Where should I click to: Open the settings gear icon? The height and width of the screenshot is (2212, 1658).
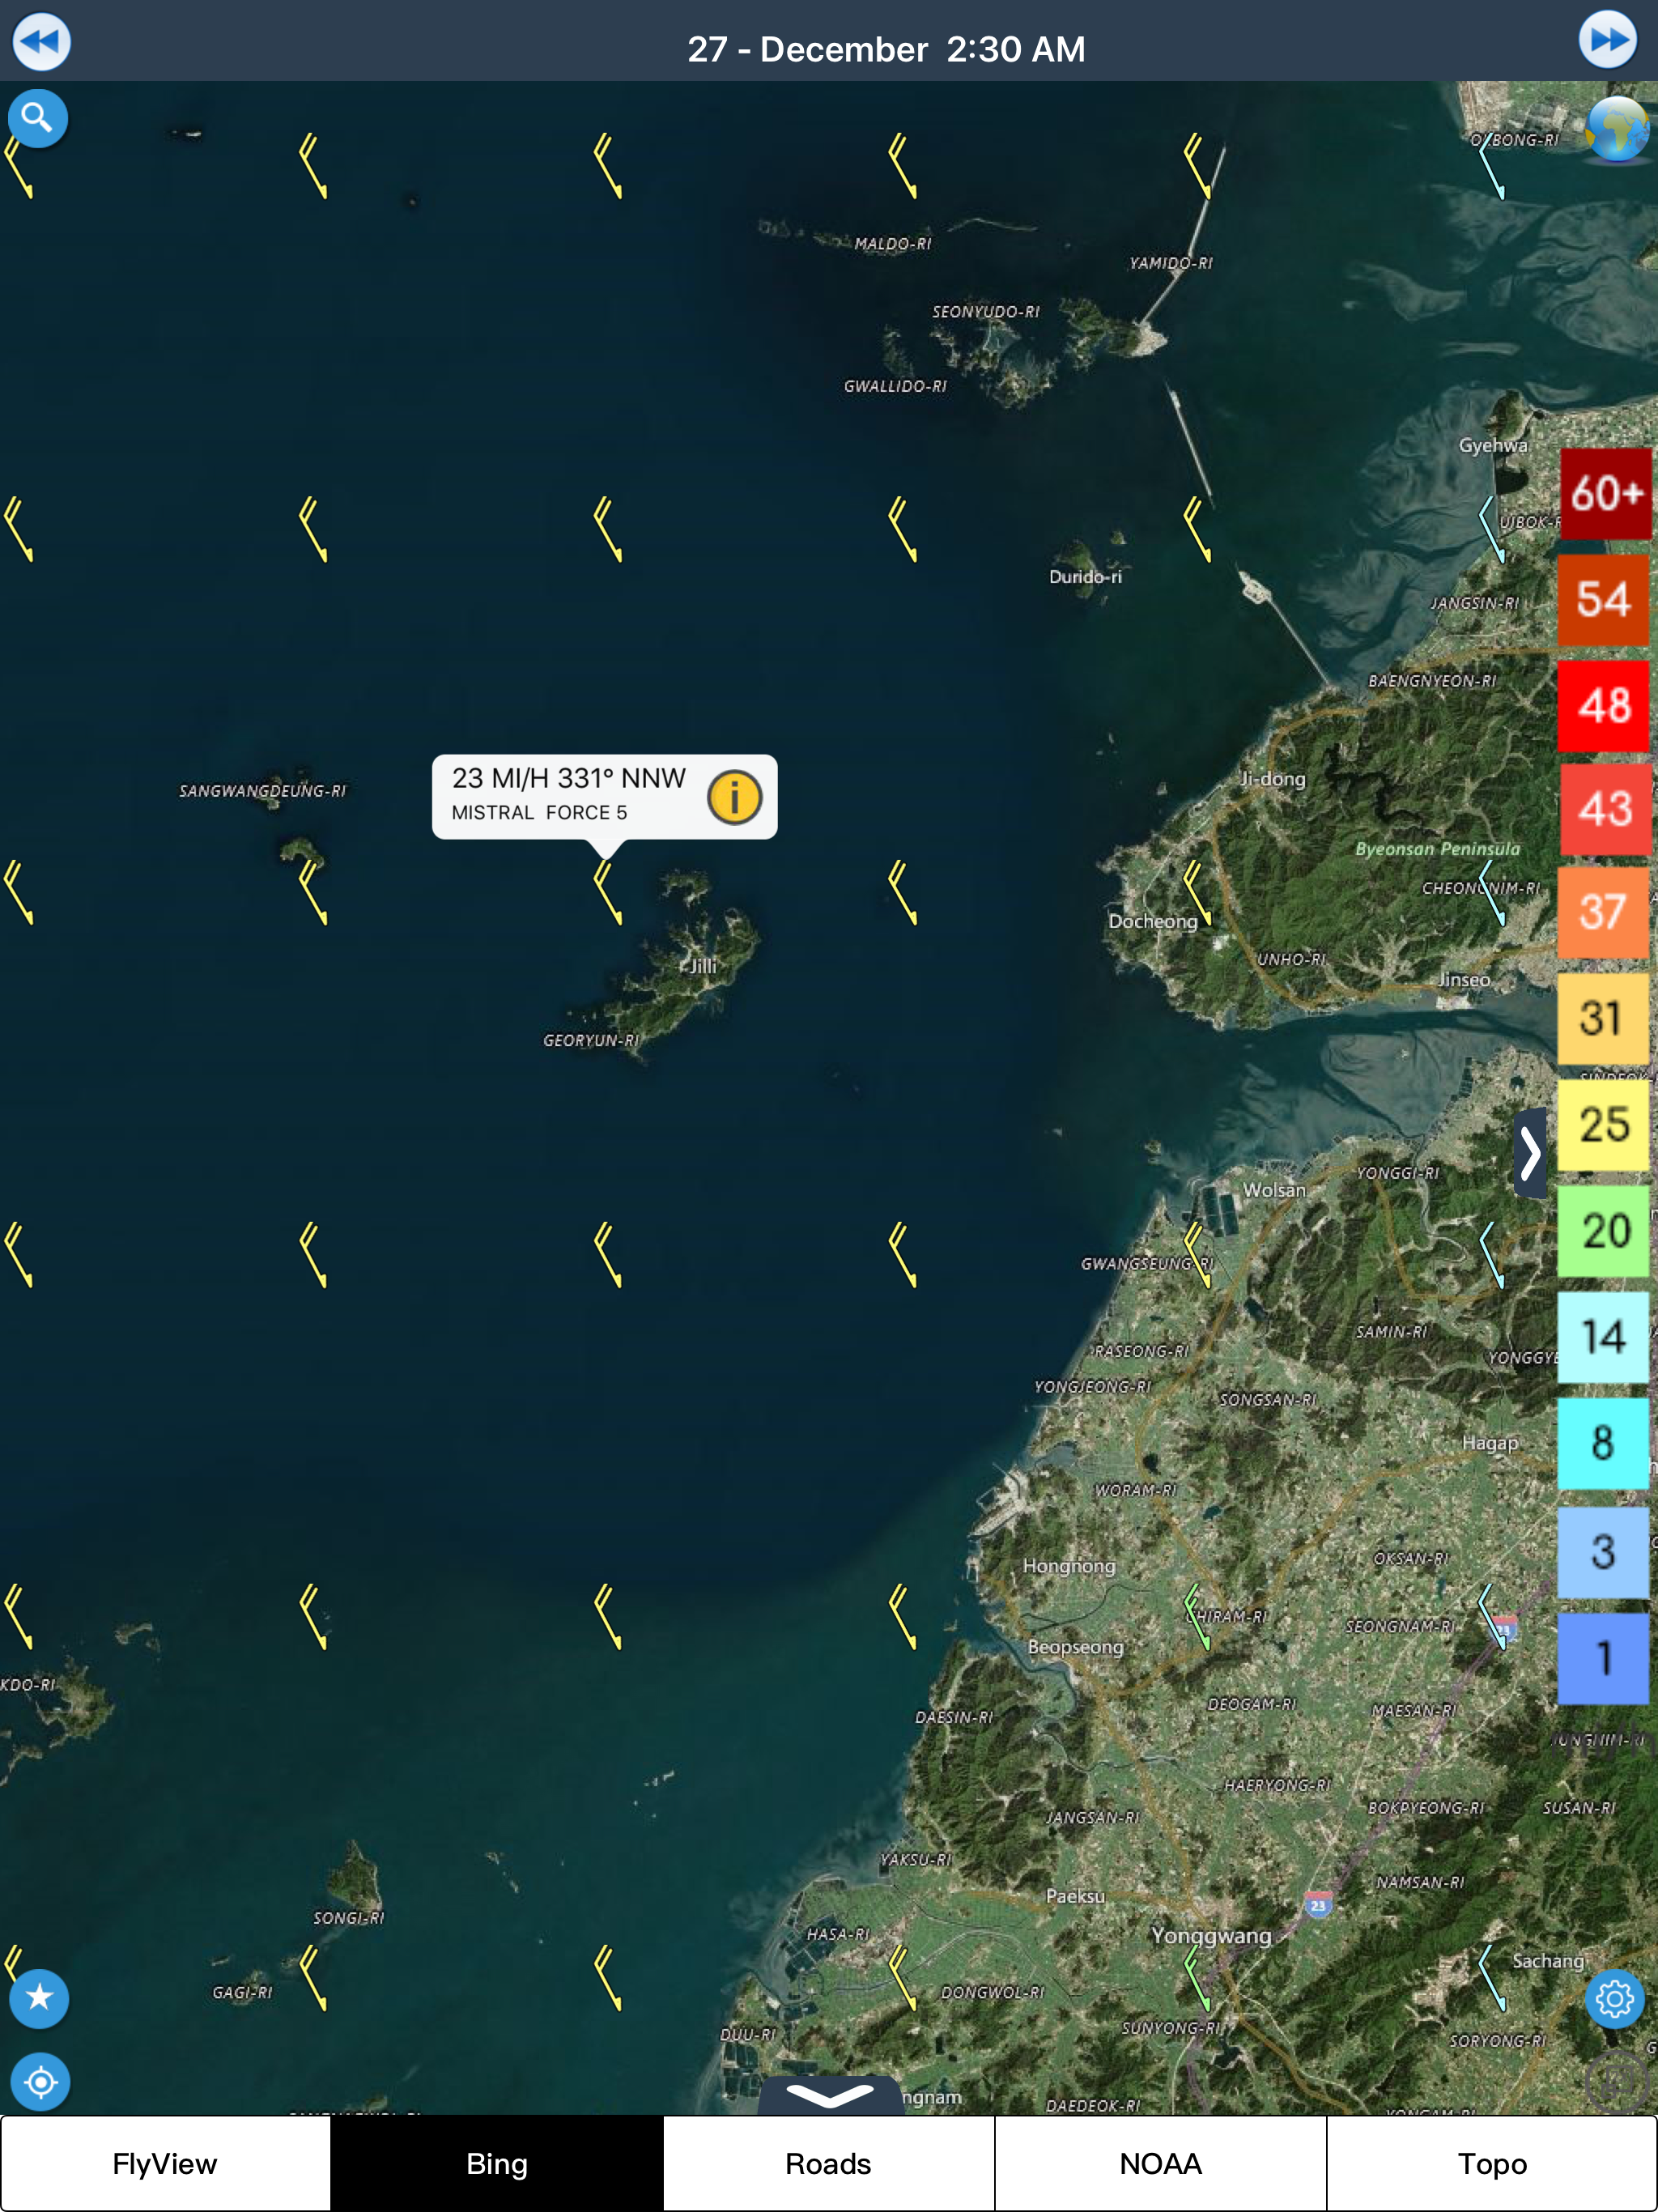click(x=1614, y=1998)
